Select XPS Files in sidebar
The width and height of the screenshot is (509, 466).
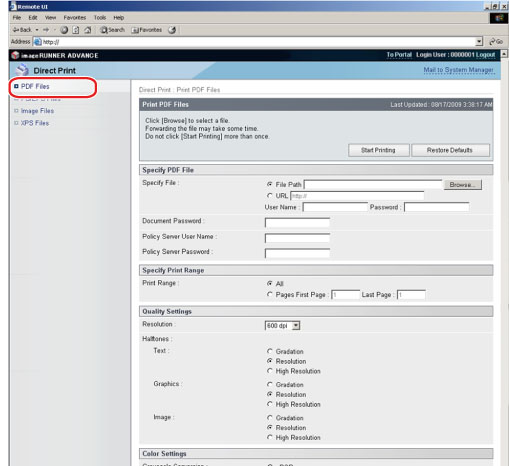tap(35, 123)
